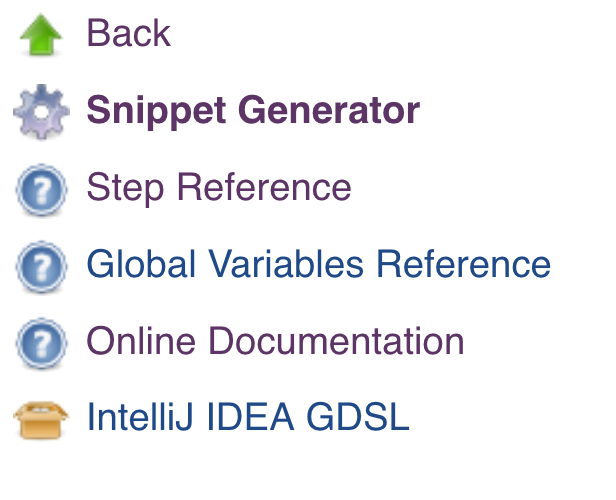Click the question mark icon beside Step Reference
Viewport: 616px width, 500px height.
[x=40, y=189]
